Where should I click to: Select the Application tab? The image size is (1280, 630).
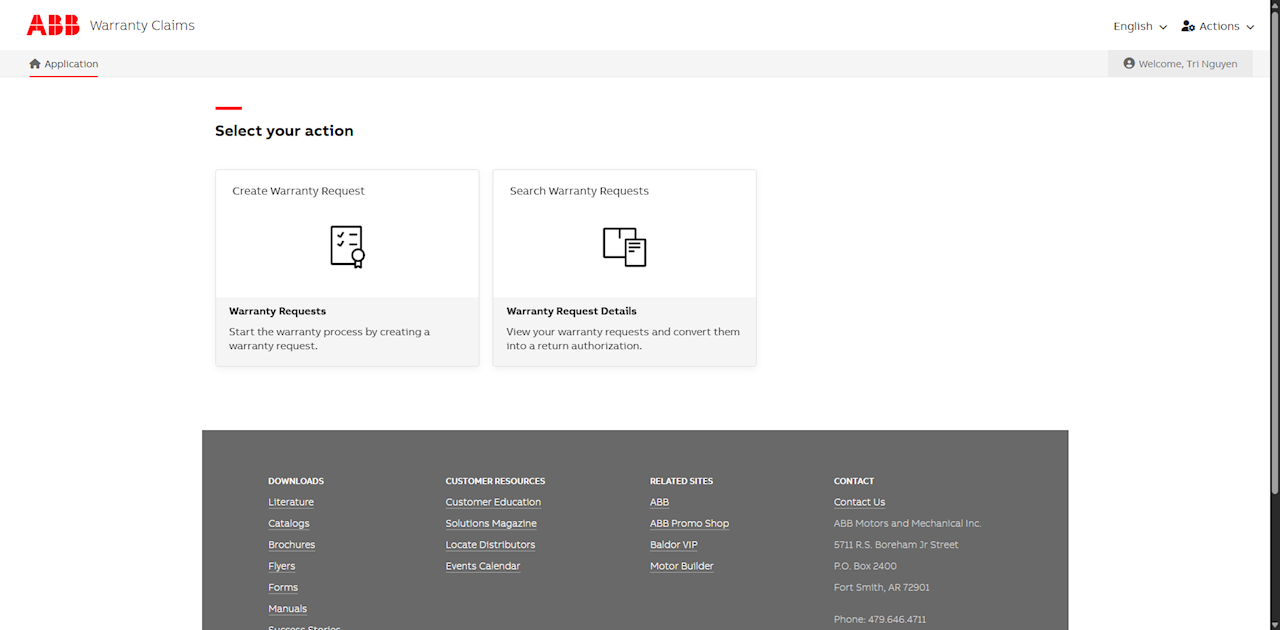coord(64,64)
